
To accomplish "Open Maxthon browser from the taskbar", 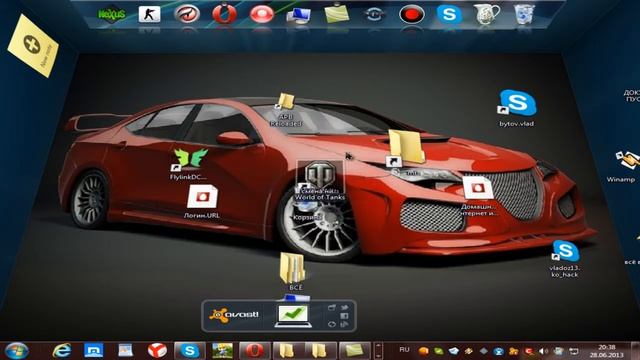I will click(93, 350).
